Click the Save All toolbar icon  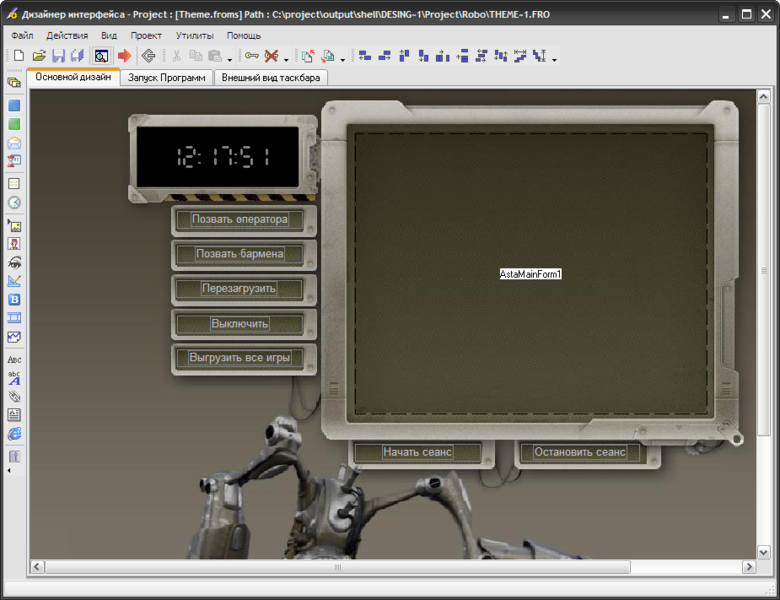point(77,56)
